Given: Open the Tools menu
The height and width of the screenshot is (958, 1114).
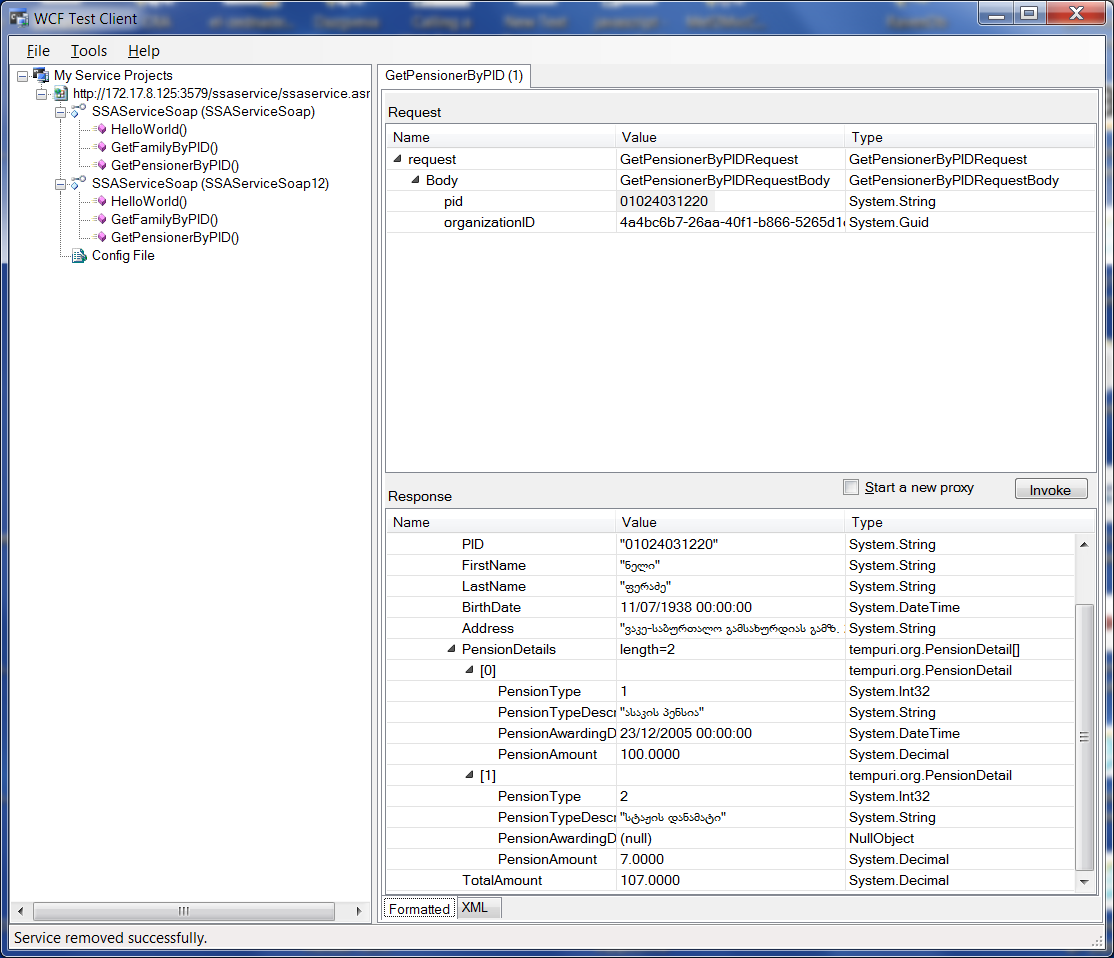Looking at the screenshot, I should click(88, 51).
